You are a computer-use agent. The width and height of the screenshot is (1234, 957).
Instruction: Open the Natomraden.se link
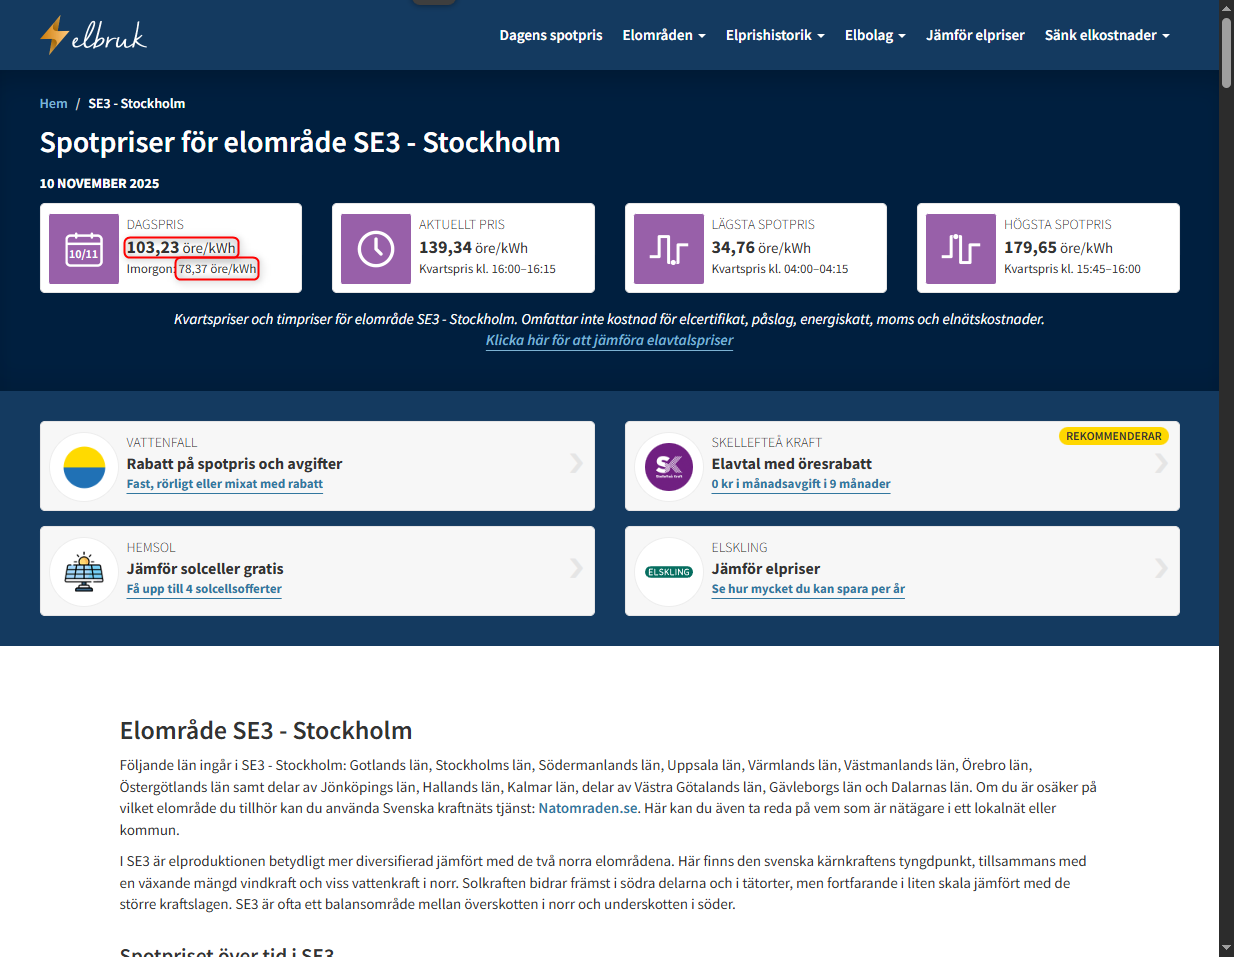tap(588, 809)
